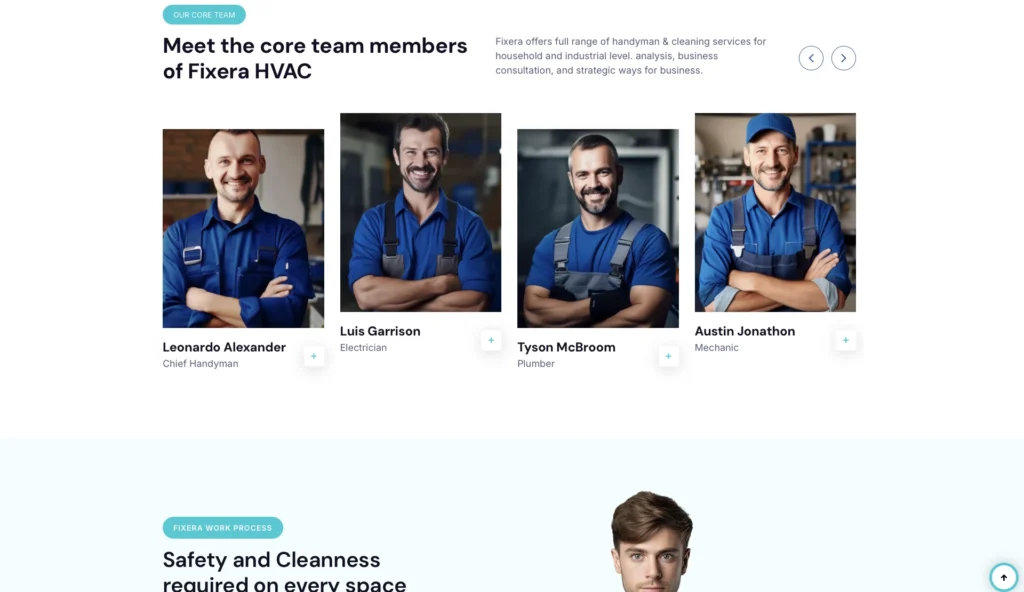Click the Safety and Cleanness heading
Screen dimensions: 1024x592
point(284,570)
